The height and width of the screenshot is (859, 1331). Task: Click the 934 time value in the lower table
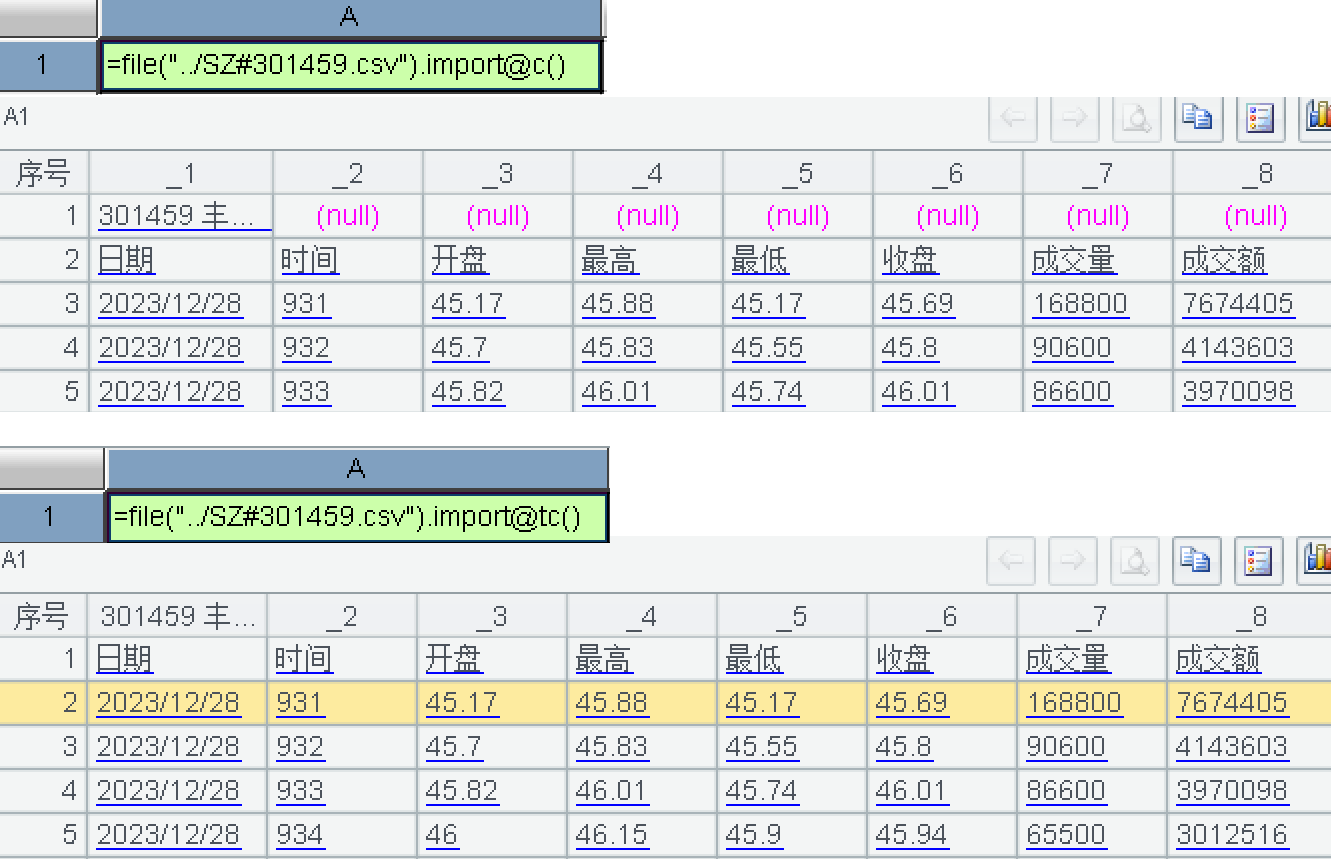click(x=300, y=835)
